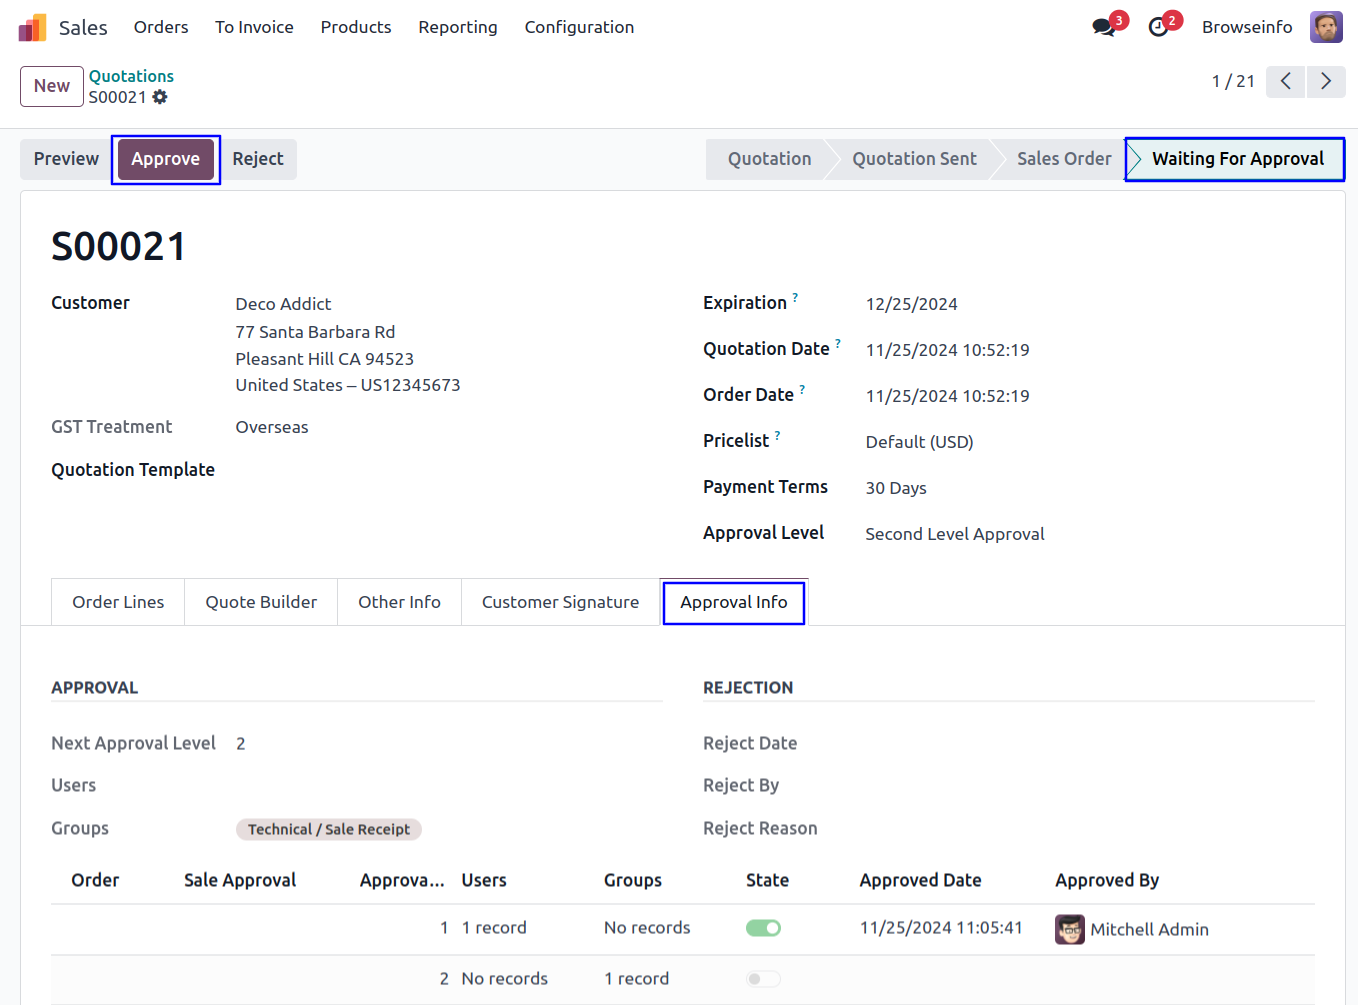The image size is (1358, 1005).
Task: Click the Reject button
Action: pyautogui.click(x=258, y=159)
